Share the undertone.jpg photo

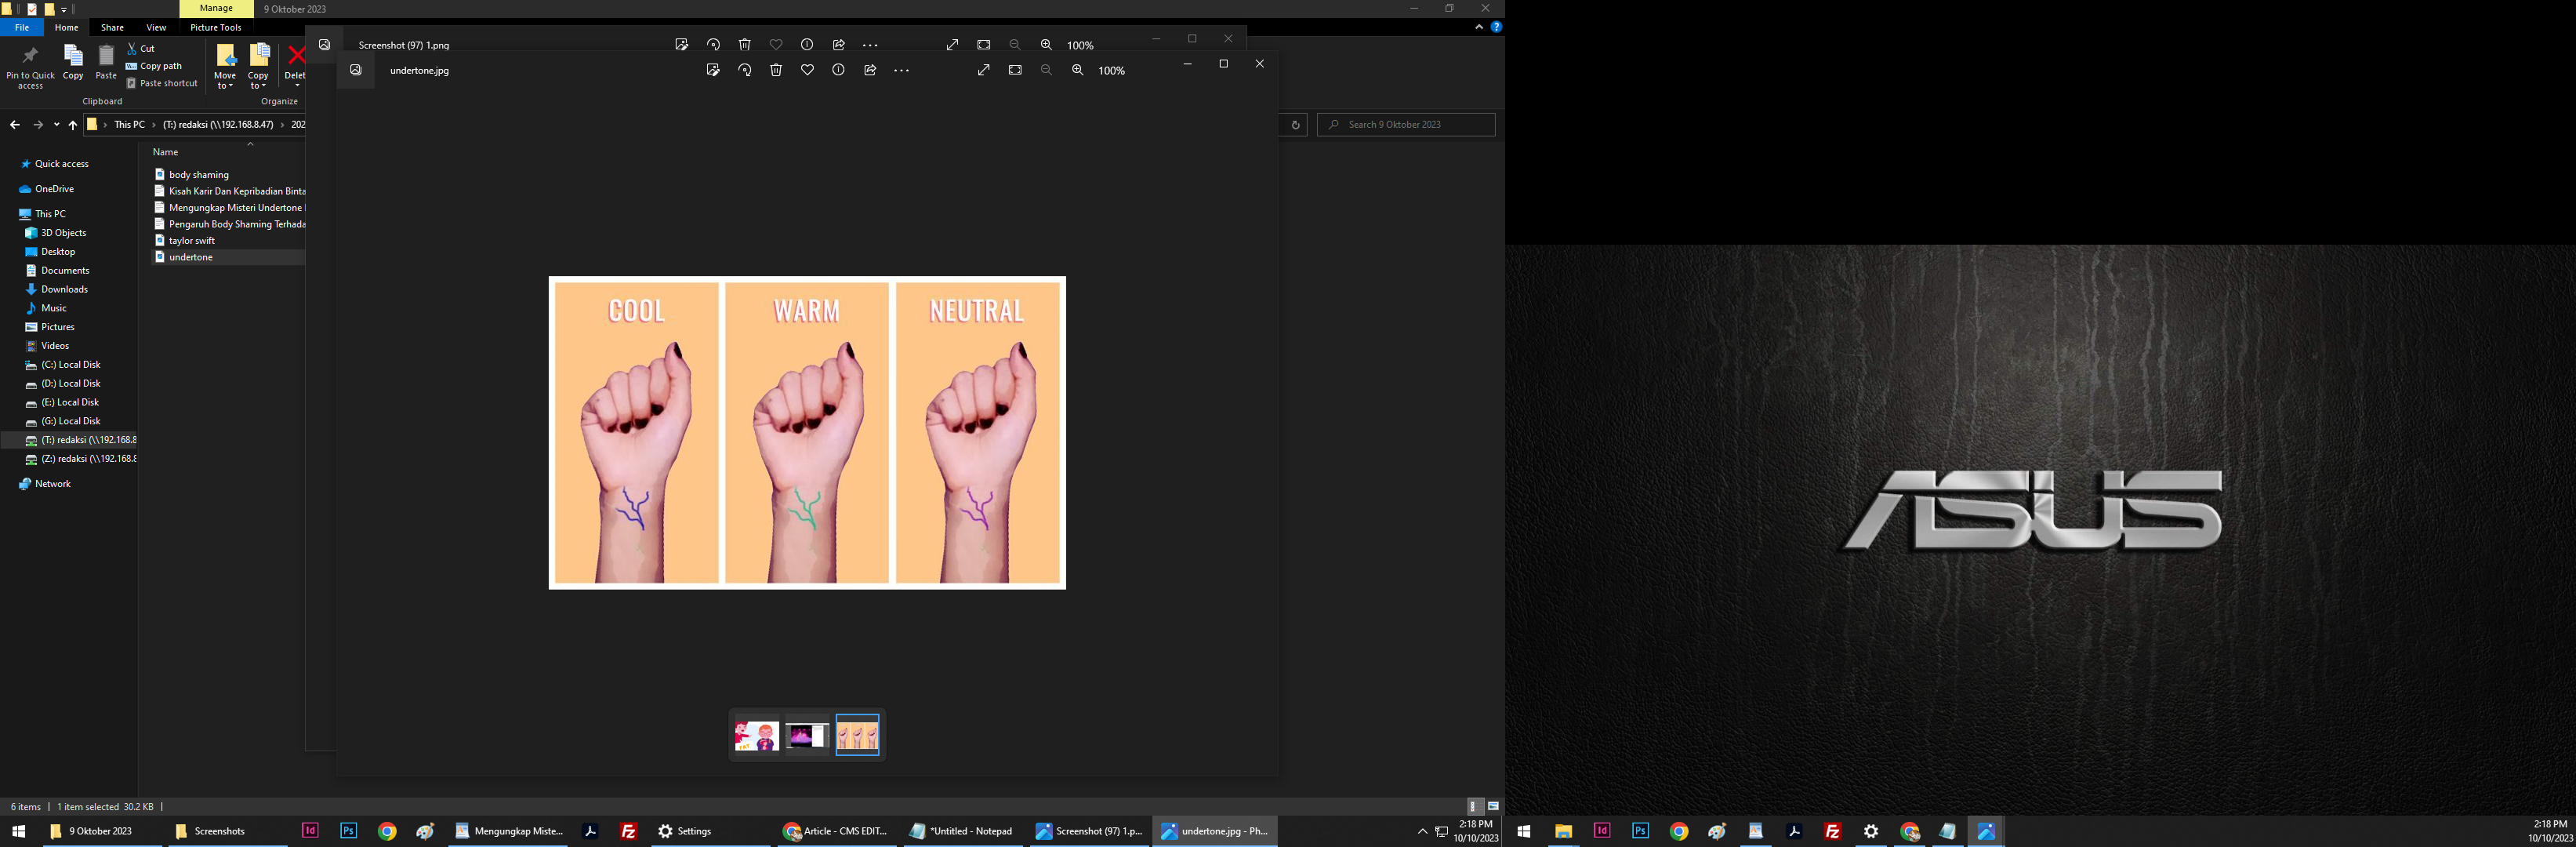(x=870, y=70)
